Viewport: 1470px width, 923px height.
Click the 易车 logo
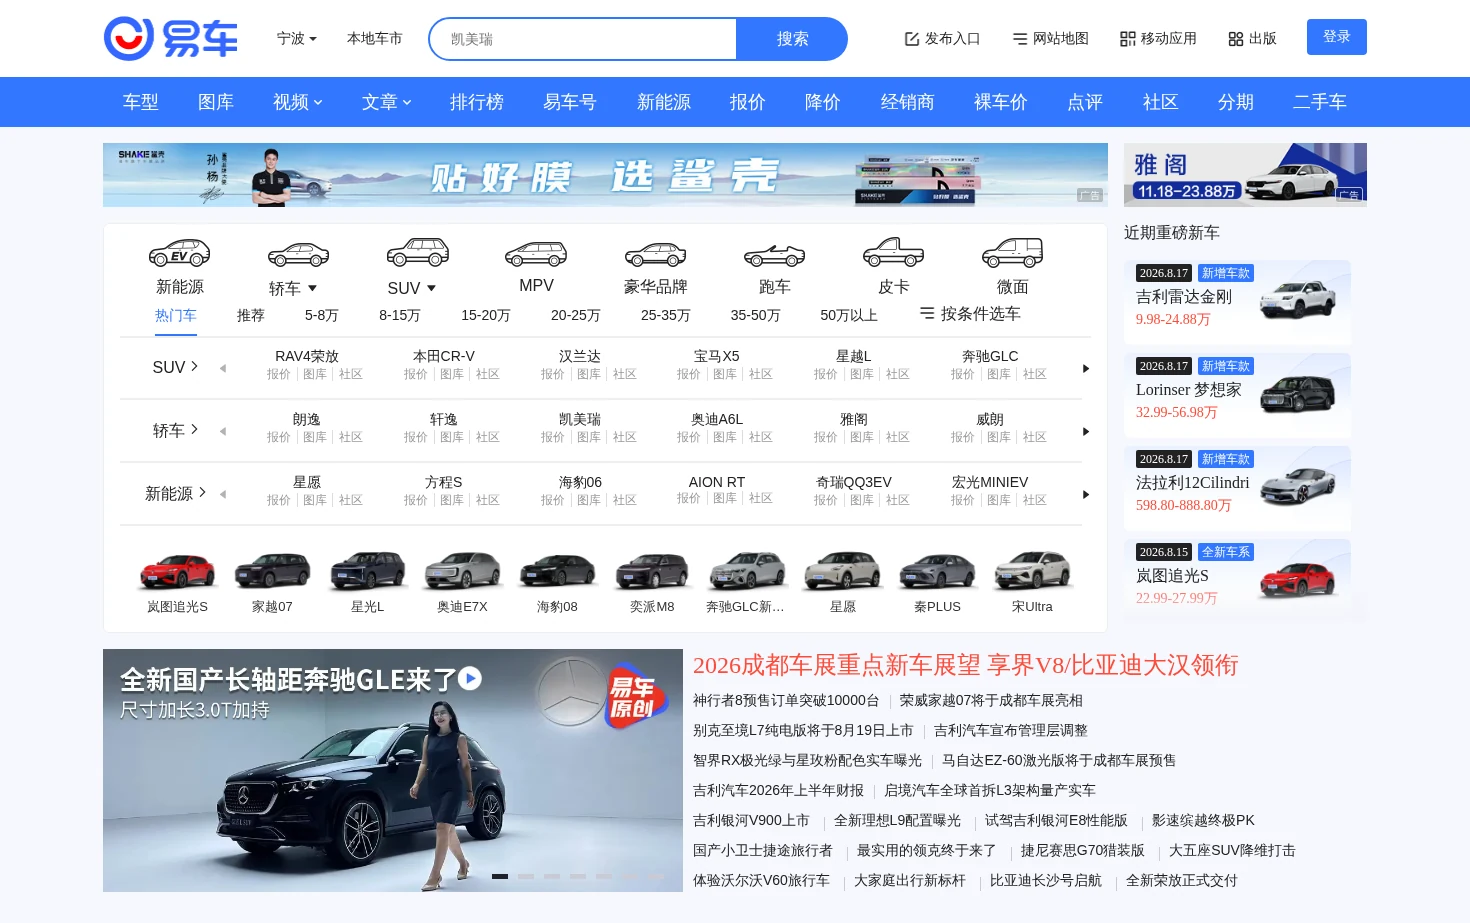[171, 38]
